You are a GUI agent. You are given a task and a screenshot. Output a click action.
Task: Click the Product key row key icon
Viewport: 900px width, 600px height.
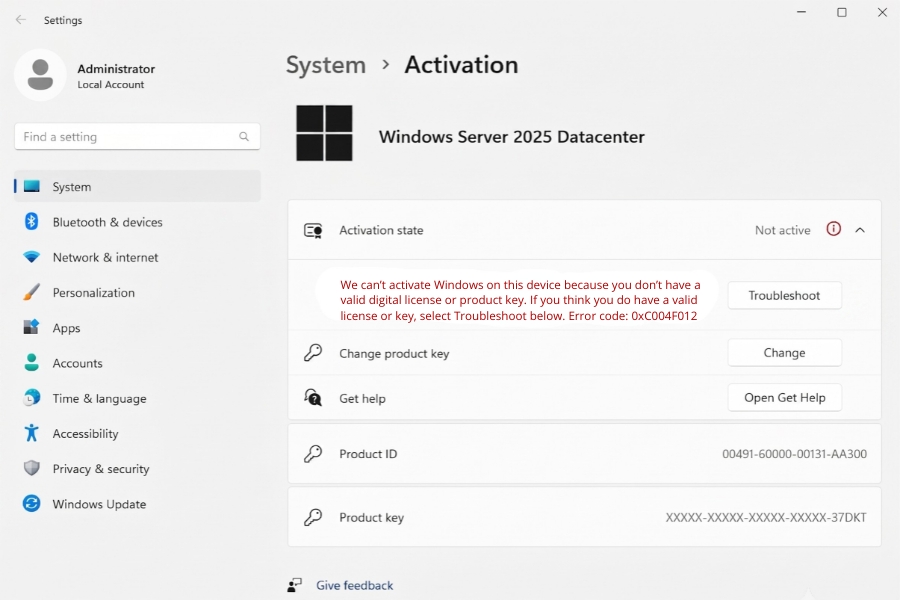(313, 517)
